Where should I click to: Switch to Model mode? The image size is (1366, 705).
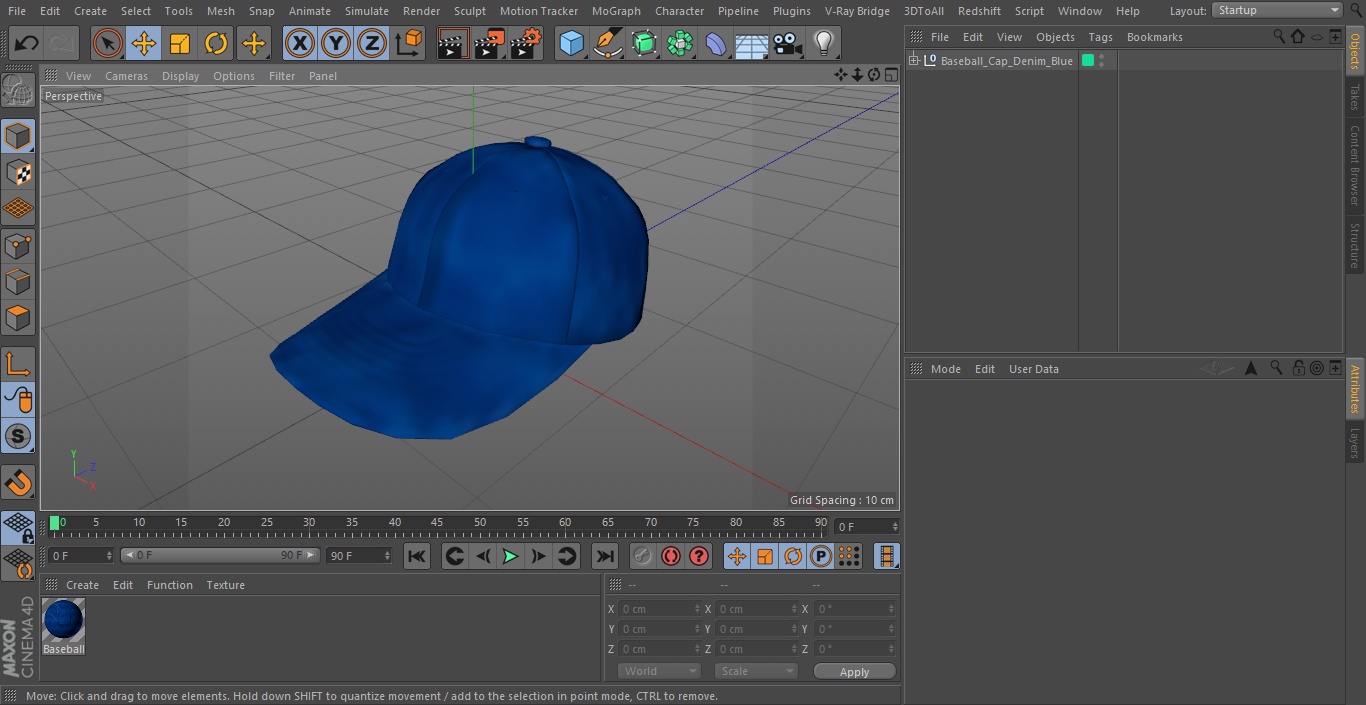coord(18,136)
